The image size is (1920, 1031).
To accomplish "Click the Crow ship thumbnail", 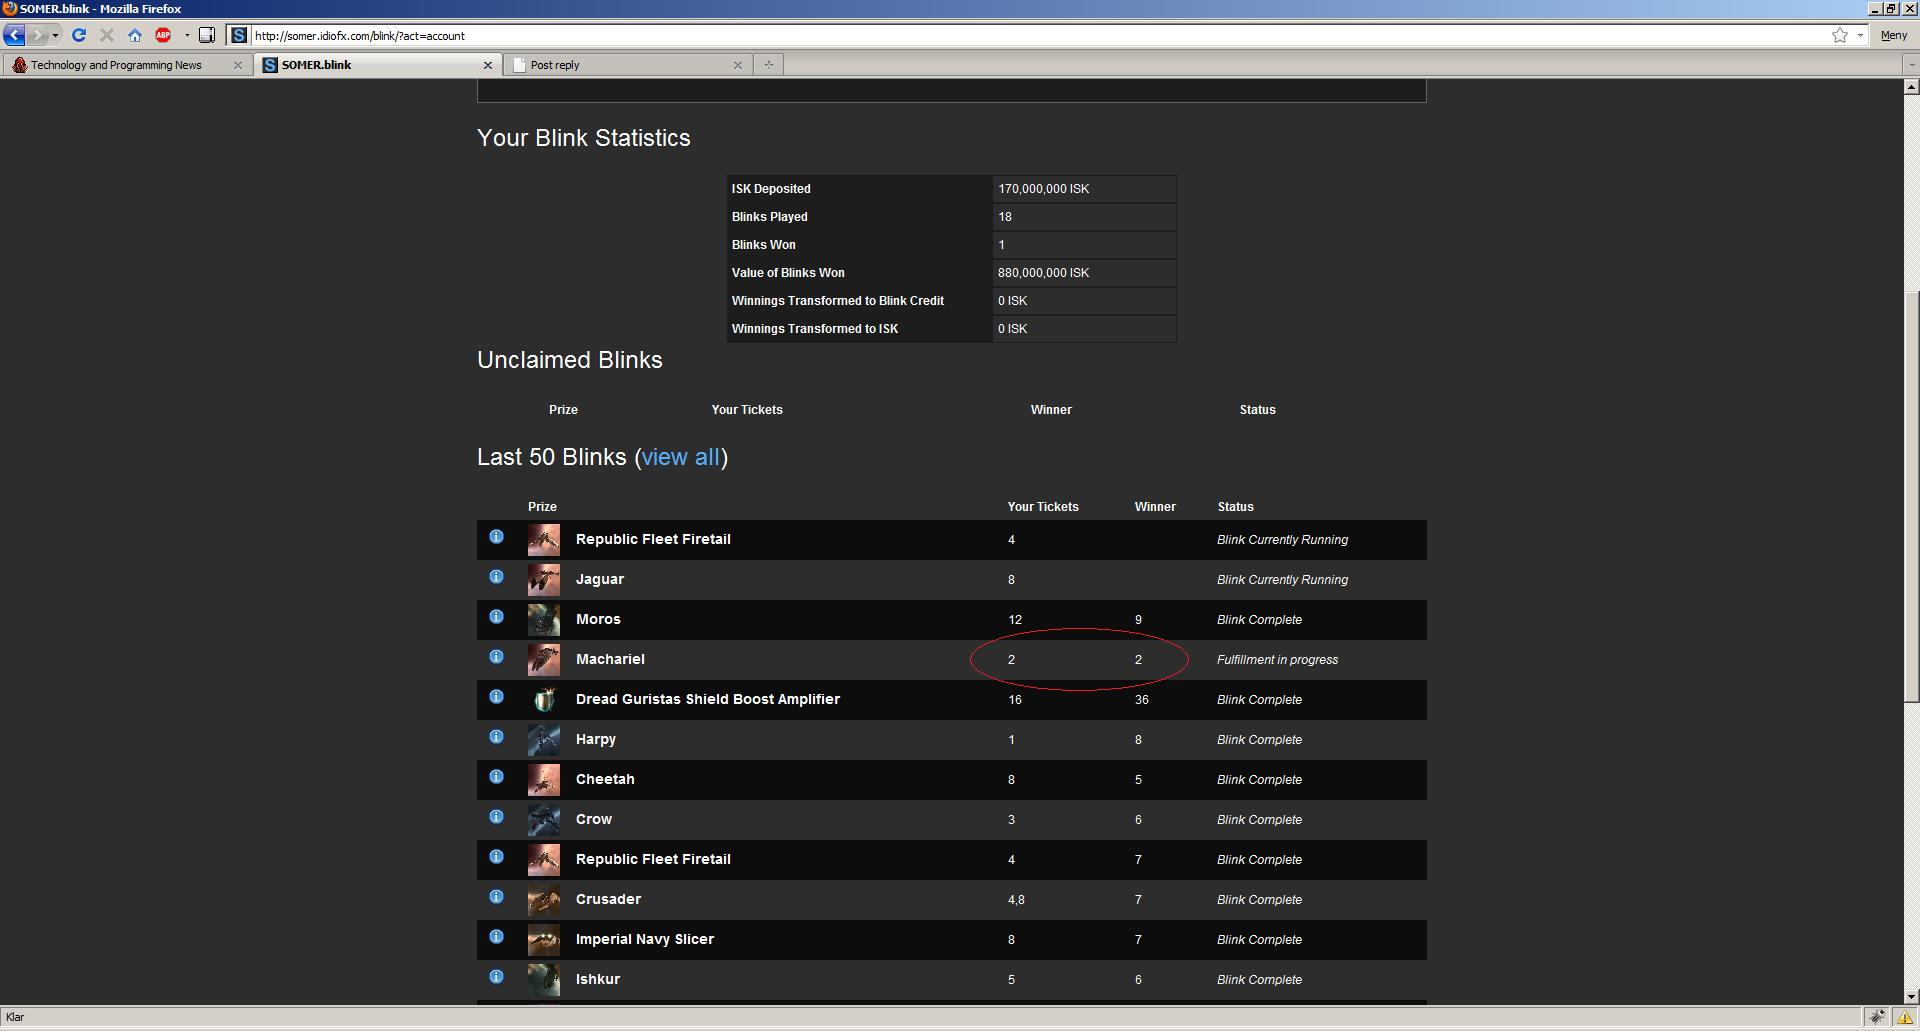I will coord(544,820).
